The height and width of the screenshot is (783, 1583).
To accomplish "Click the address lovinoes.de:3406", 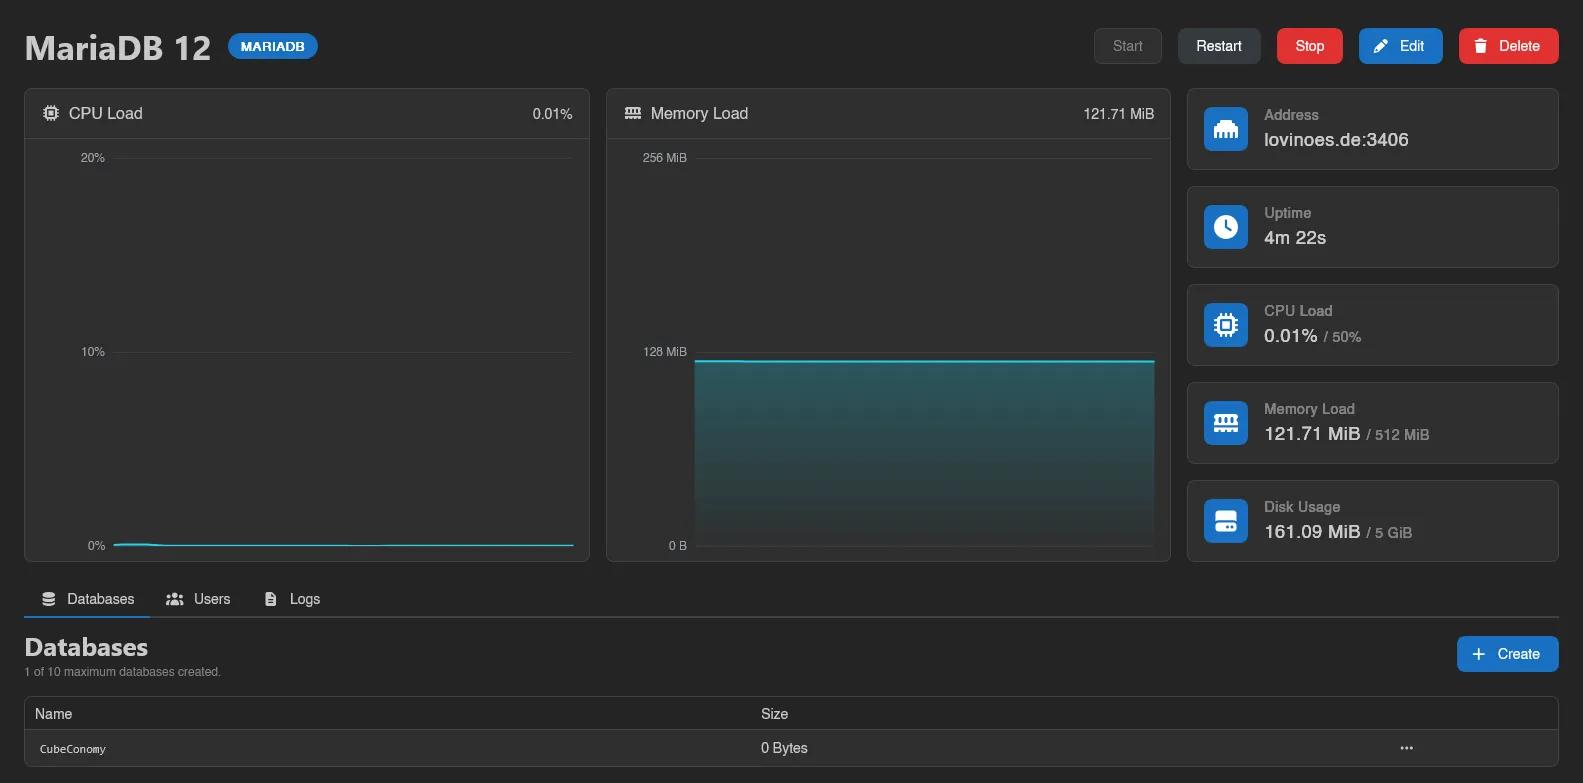I will tap(1336, 140).
